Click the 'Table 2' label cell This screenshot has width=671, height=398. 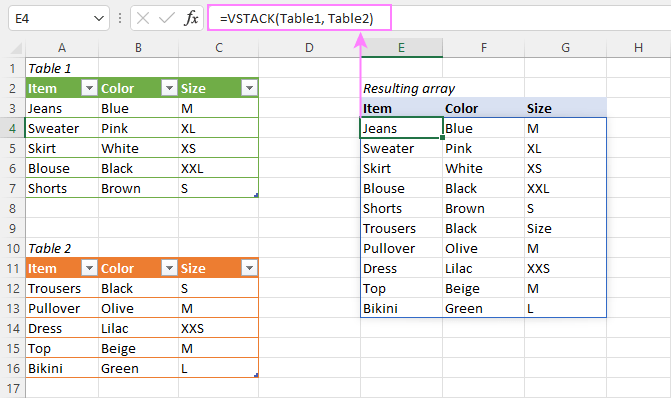[62, 248]
